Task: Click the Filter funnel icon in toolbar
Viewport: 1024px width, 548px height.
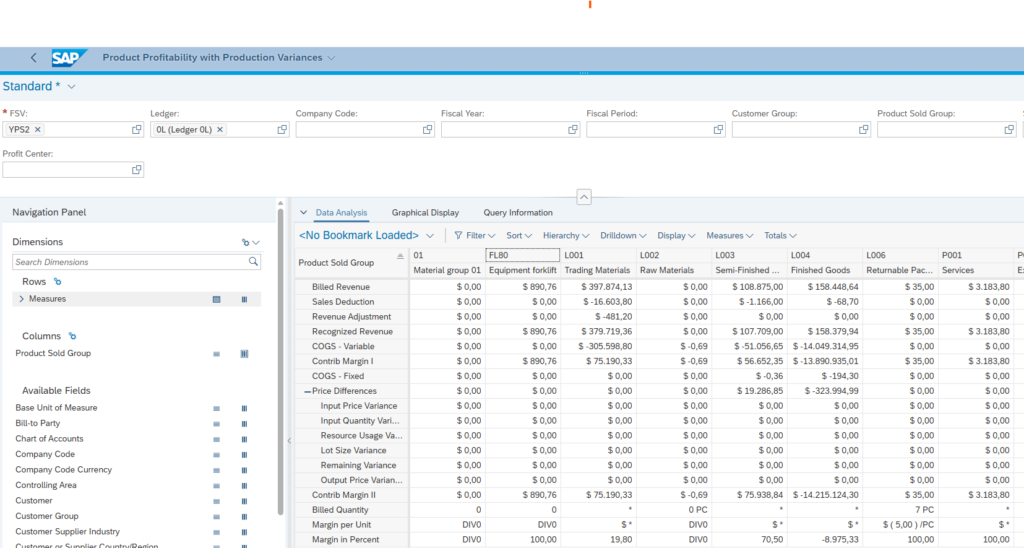Action: (x=458, y=235)
